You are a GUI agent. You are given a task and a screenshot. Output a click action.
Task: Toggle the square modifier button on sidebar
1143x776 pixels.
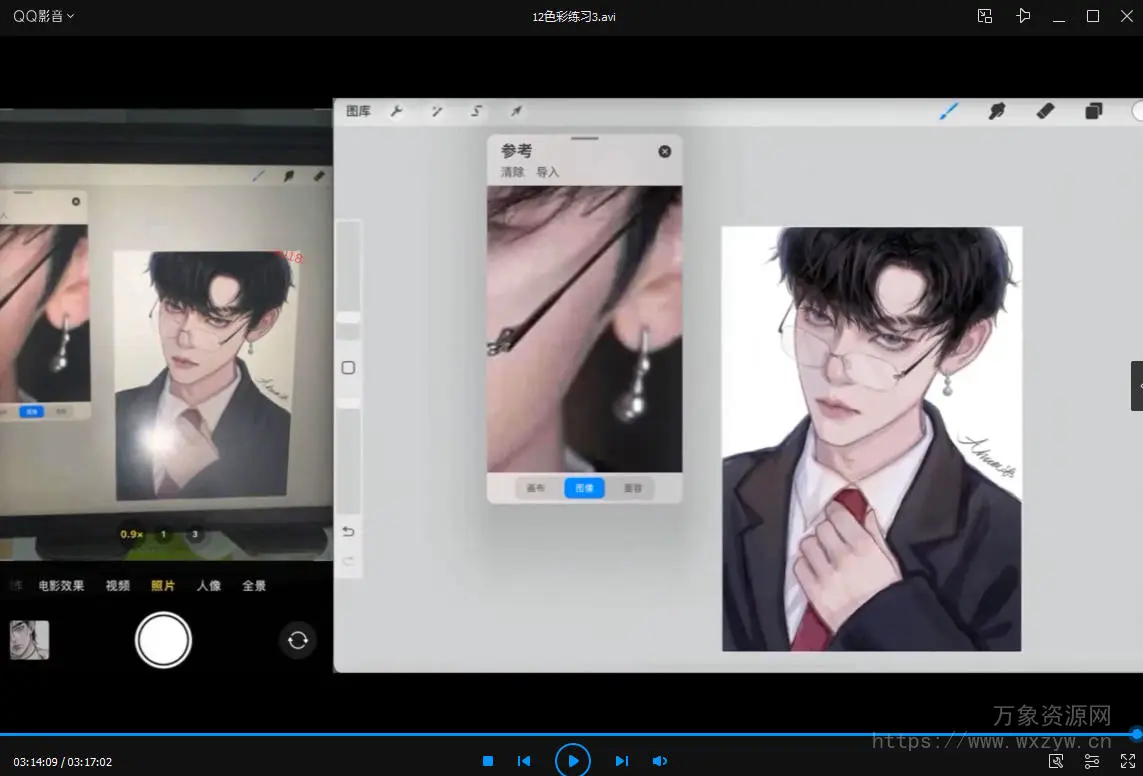[x=348, y=368]
